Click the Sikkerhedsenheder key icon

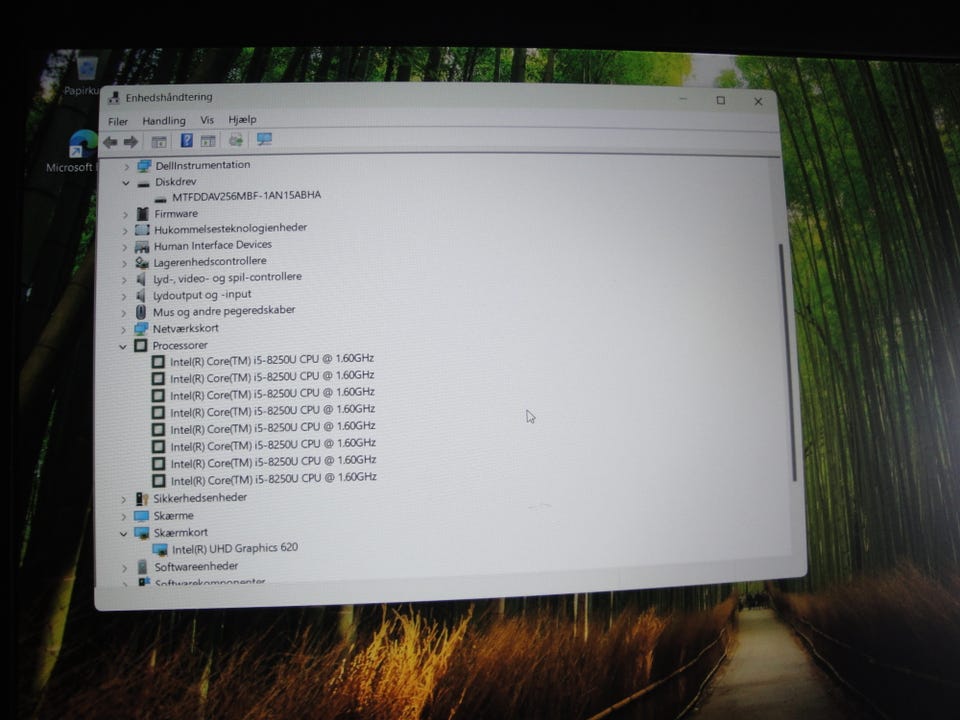[141, 499]
